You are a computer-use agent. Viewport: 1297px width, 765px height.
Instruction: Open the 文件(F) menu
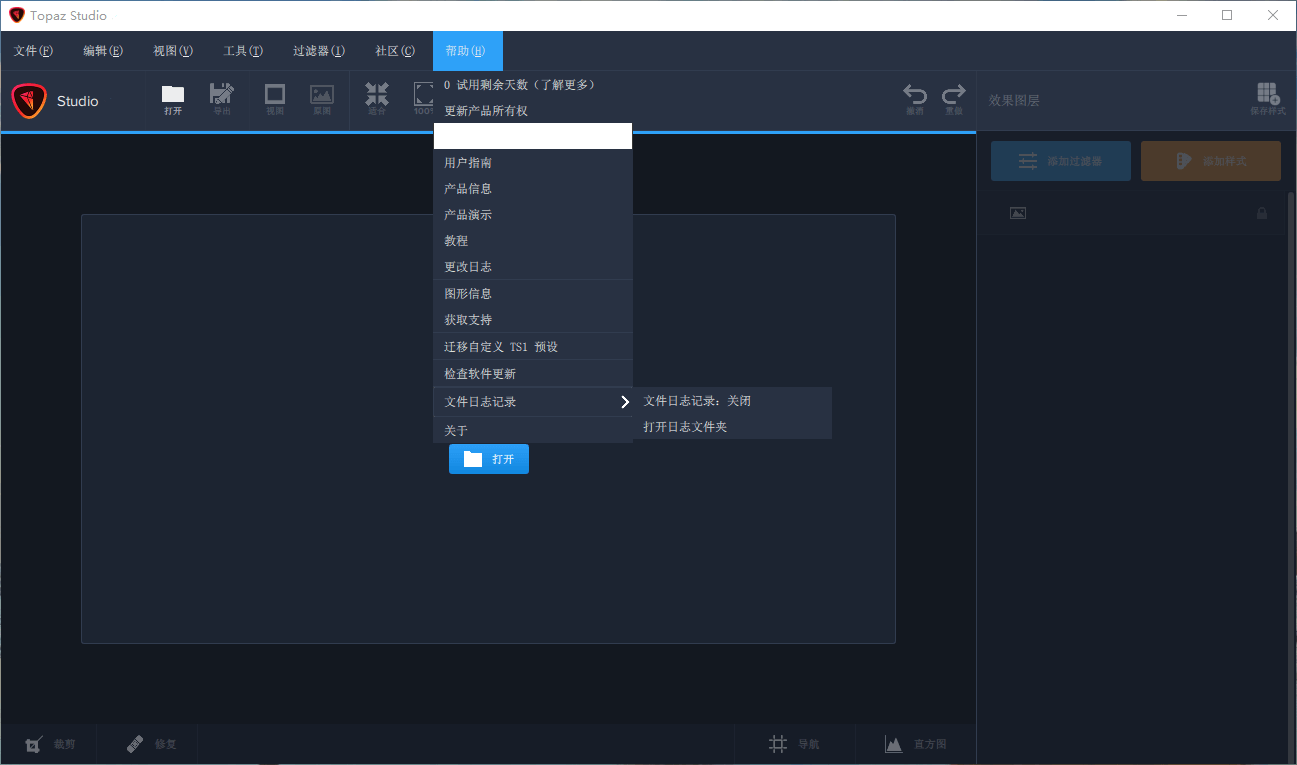click(x=33, y=51)
